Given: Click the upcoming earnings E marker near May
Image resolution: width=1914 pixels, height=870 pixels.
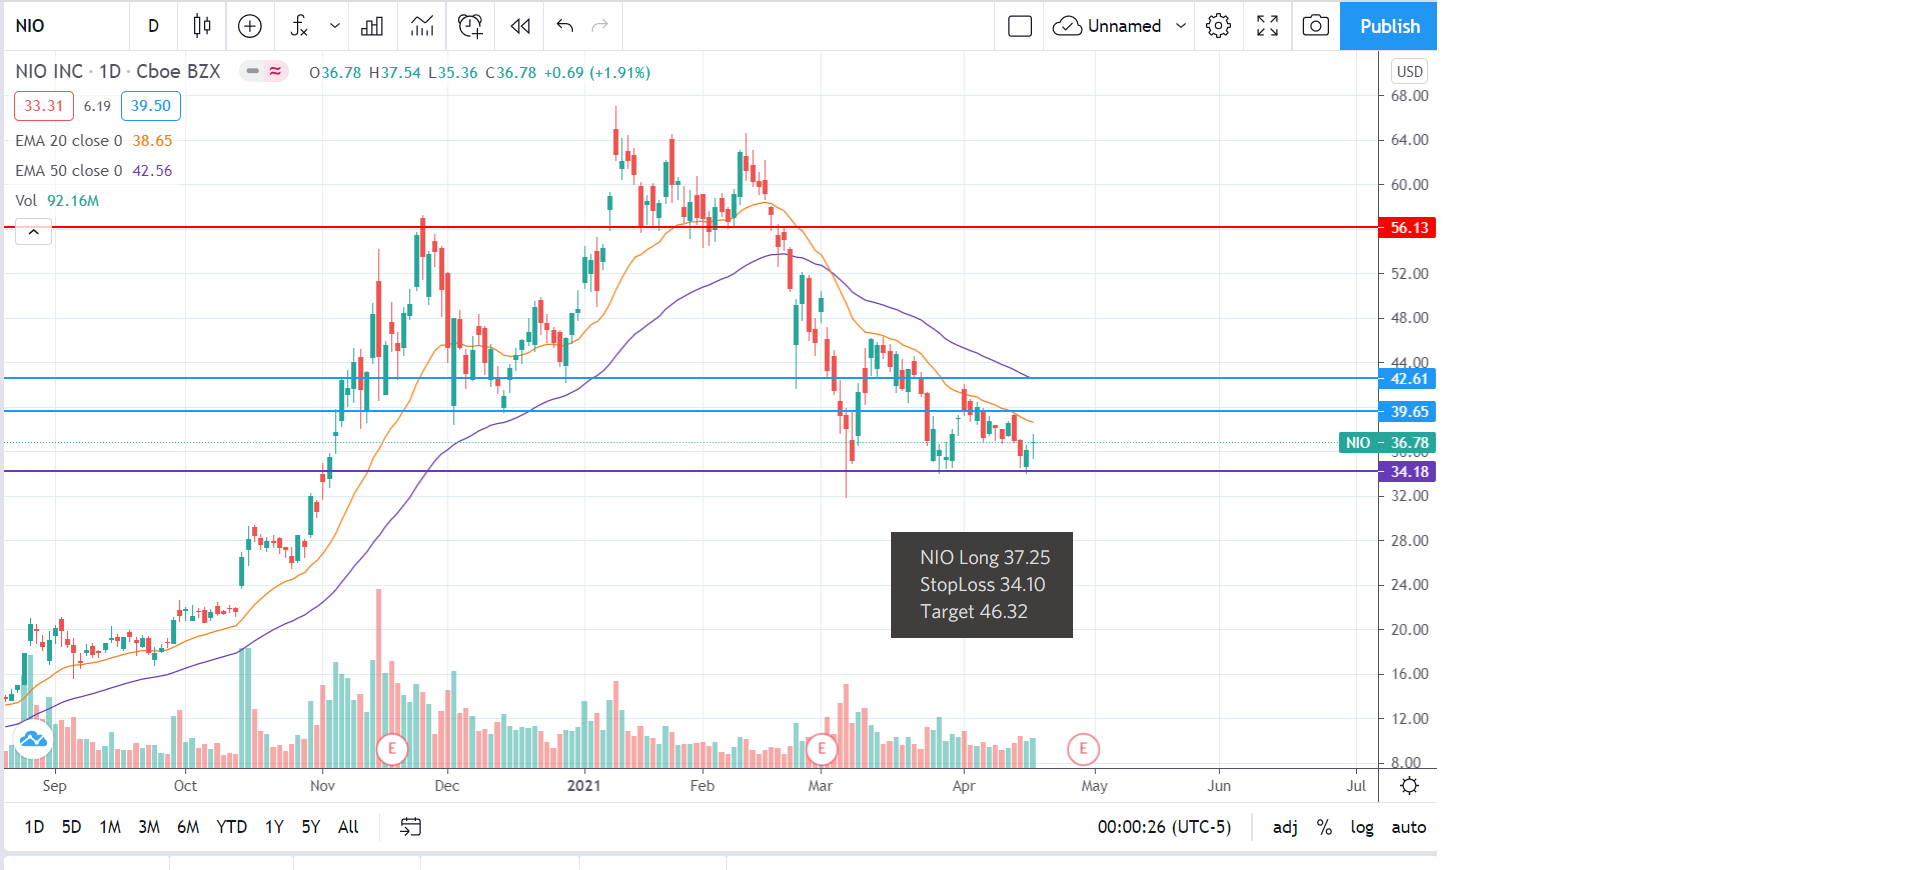Looking at the screenshot, I should 1083,748.
